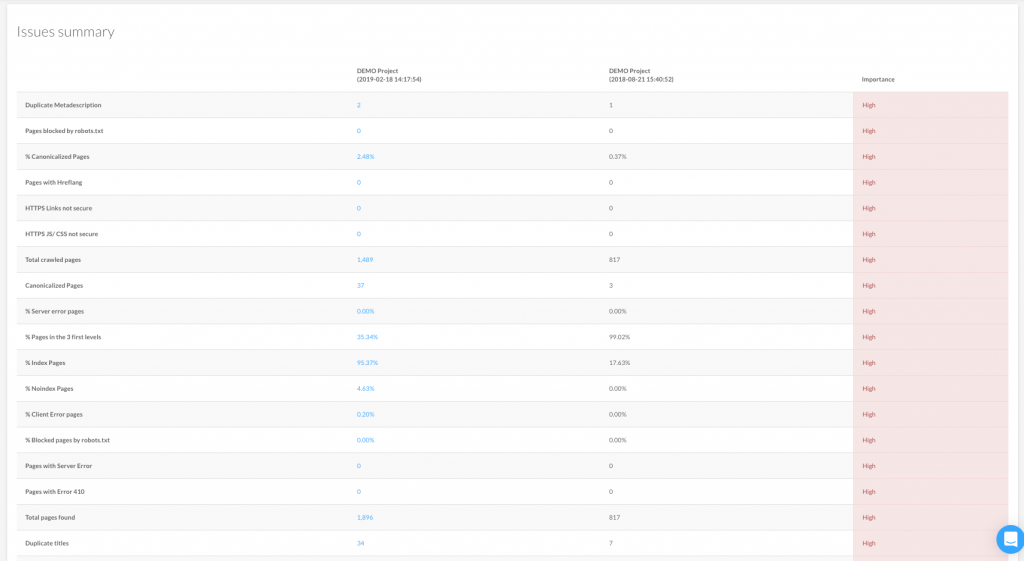Open the 0.20% Client Error pages link
This screenshot has height=561, width=1024.
pos(365,415)
